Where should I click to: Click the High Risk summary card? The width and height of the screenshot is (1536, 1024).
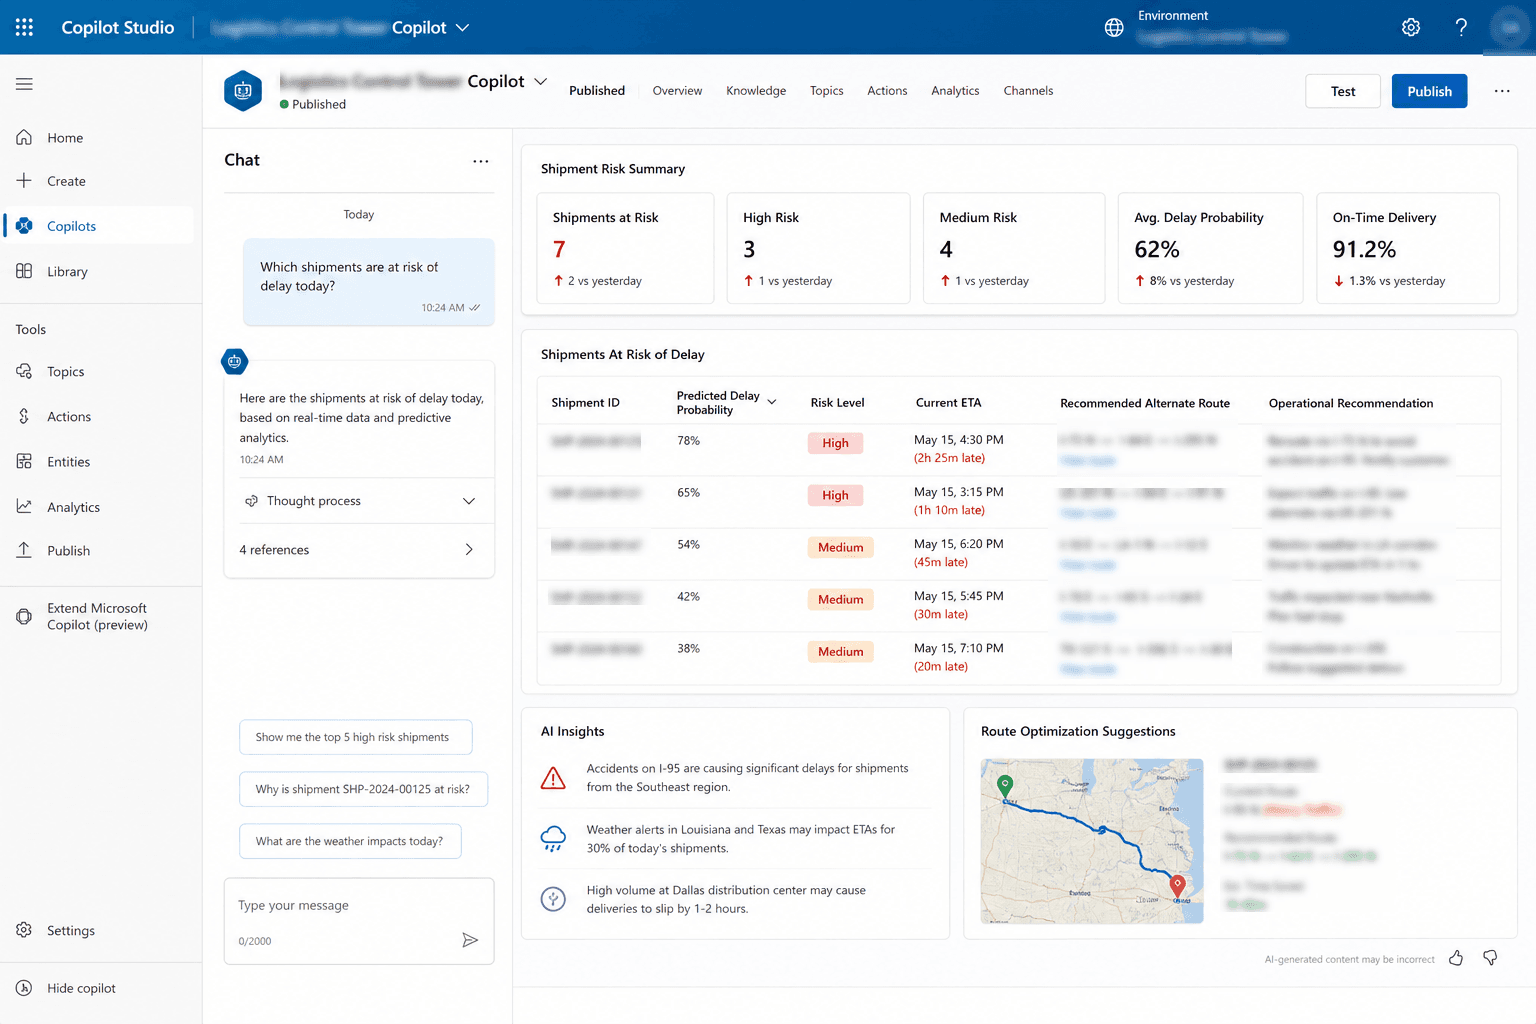click(x=818, y=248)
